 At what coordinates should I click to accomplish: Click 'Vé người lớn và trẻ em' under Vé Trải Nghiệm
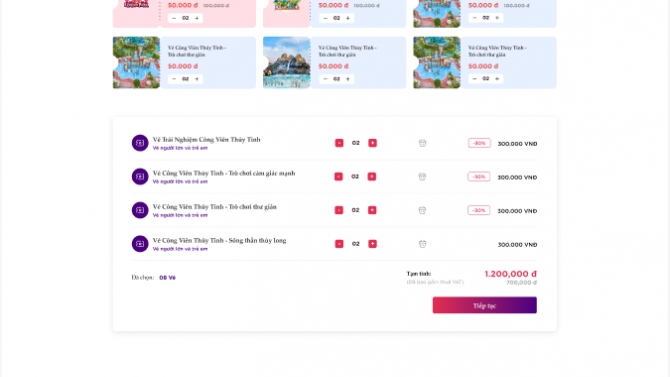tap(180, 148)
